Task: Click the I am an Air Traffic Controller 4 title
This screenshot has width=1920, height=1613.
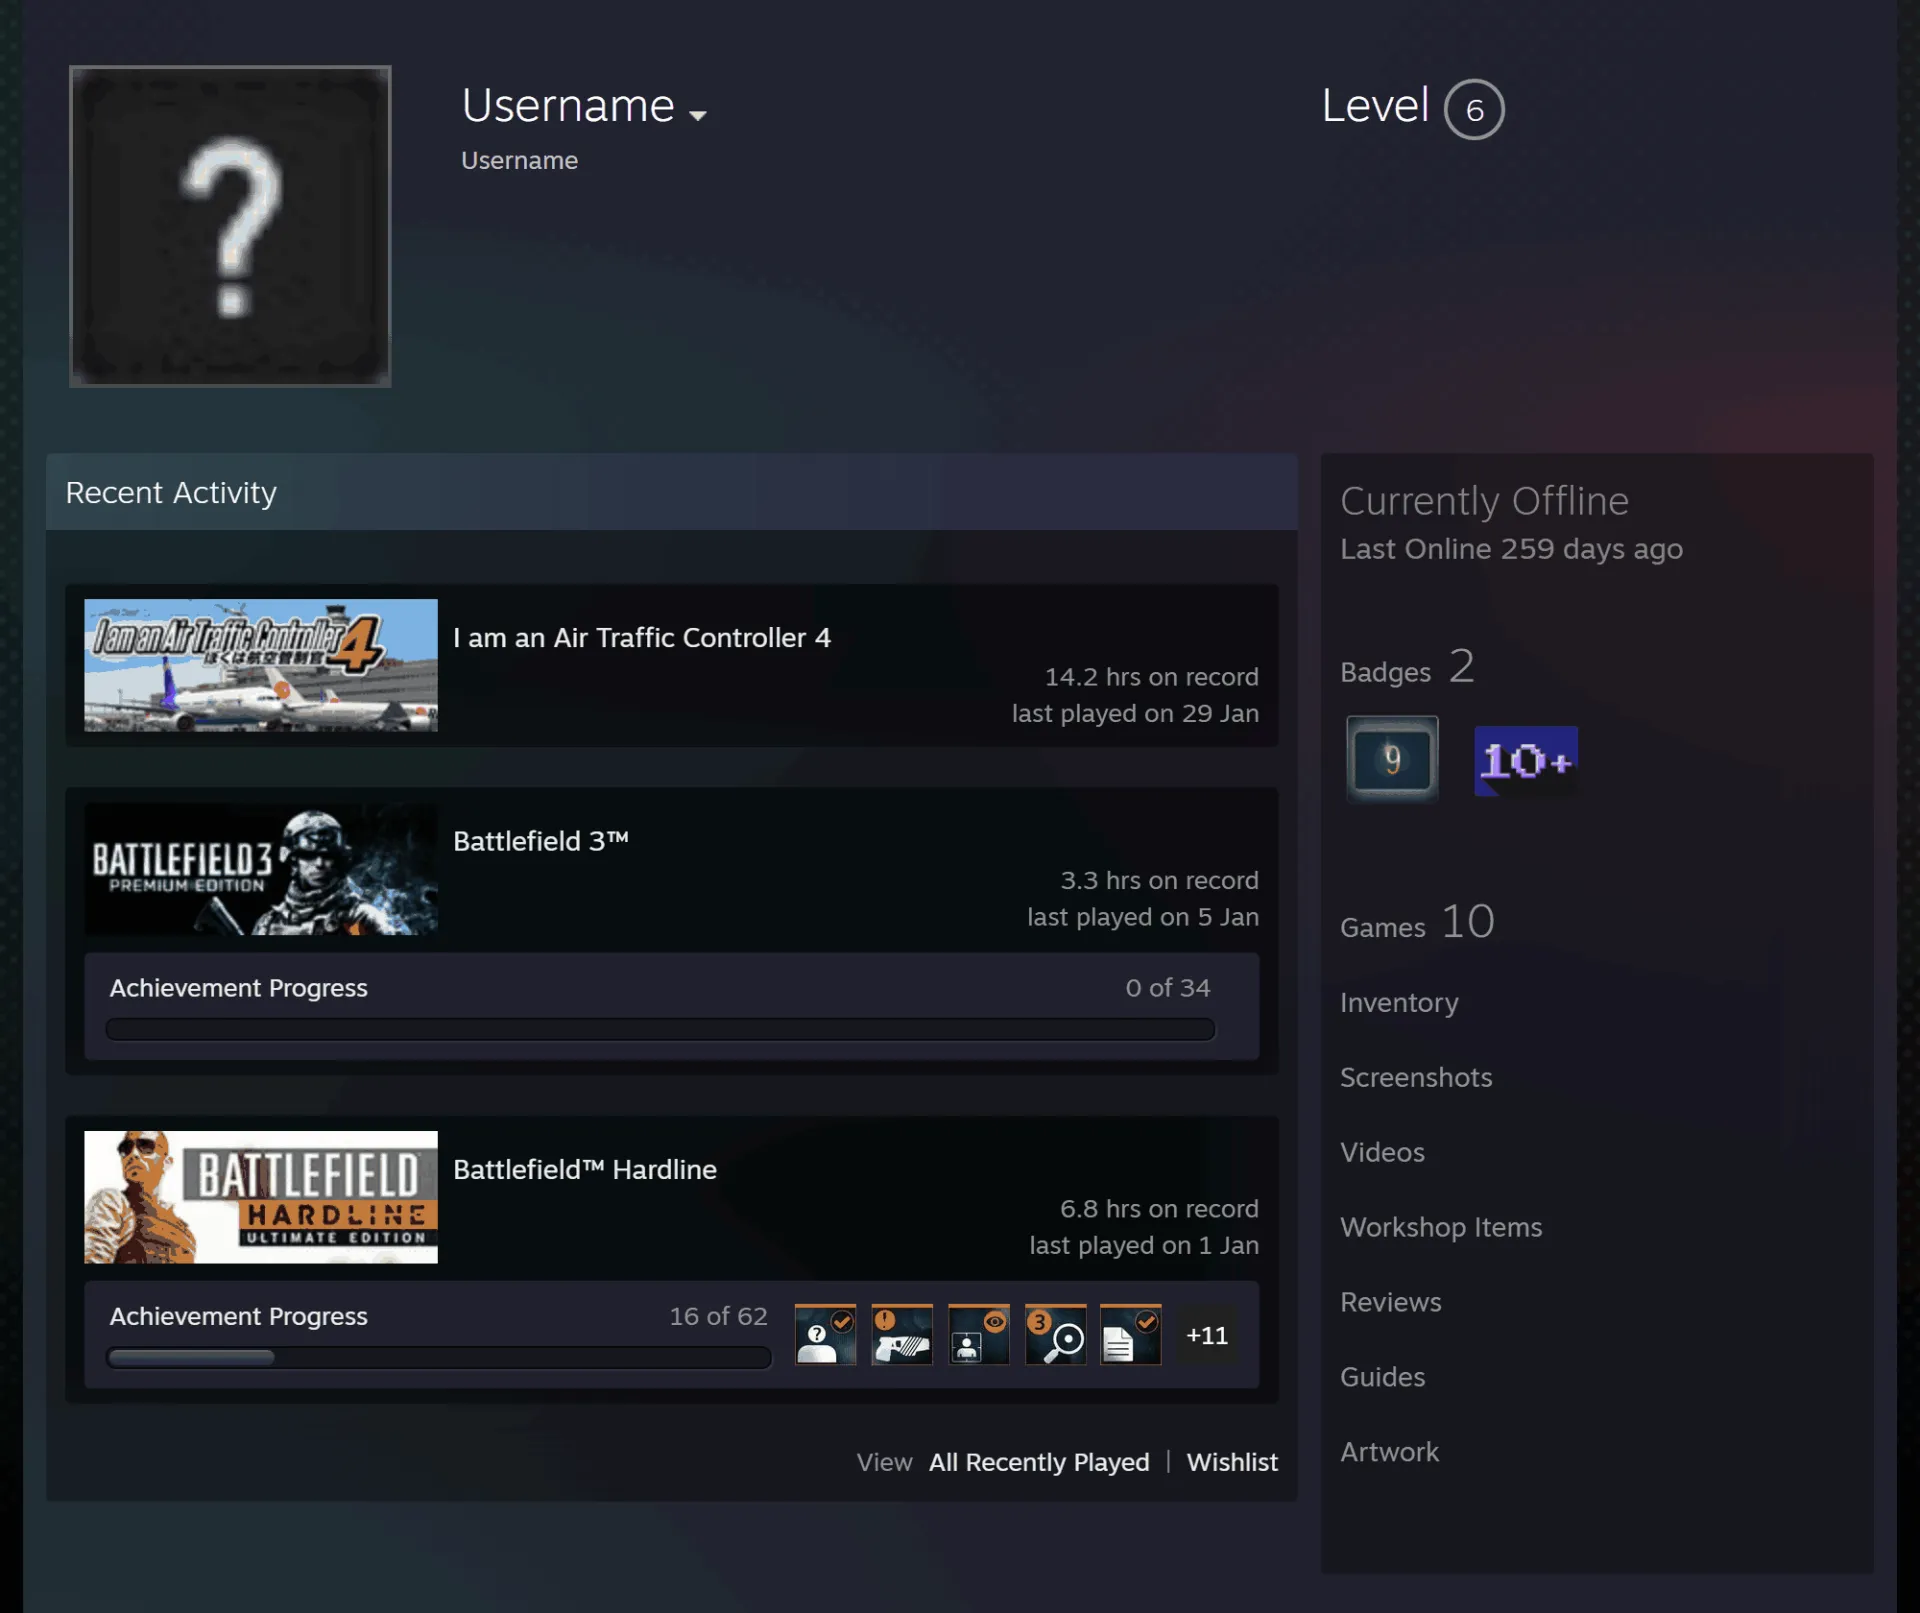Action: click(642, 638)
